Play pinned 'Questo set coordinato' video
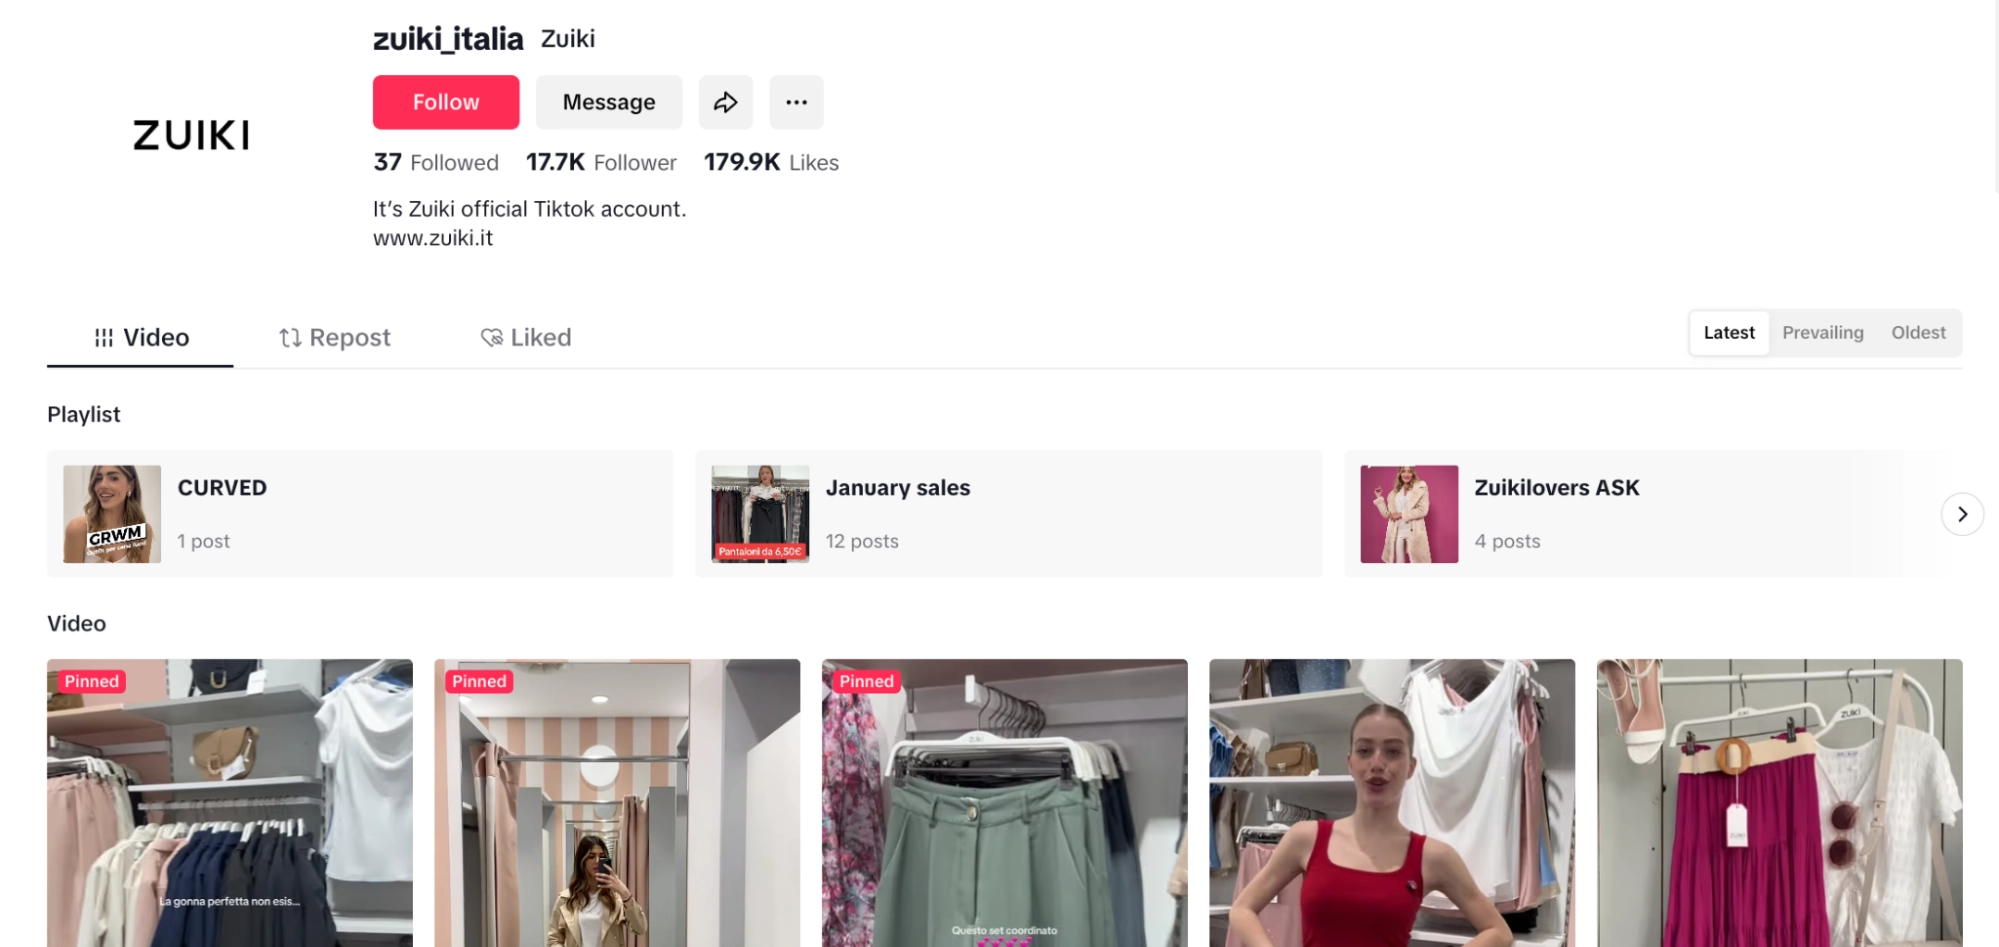 click(x=1005, y=803)
